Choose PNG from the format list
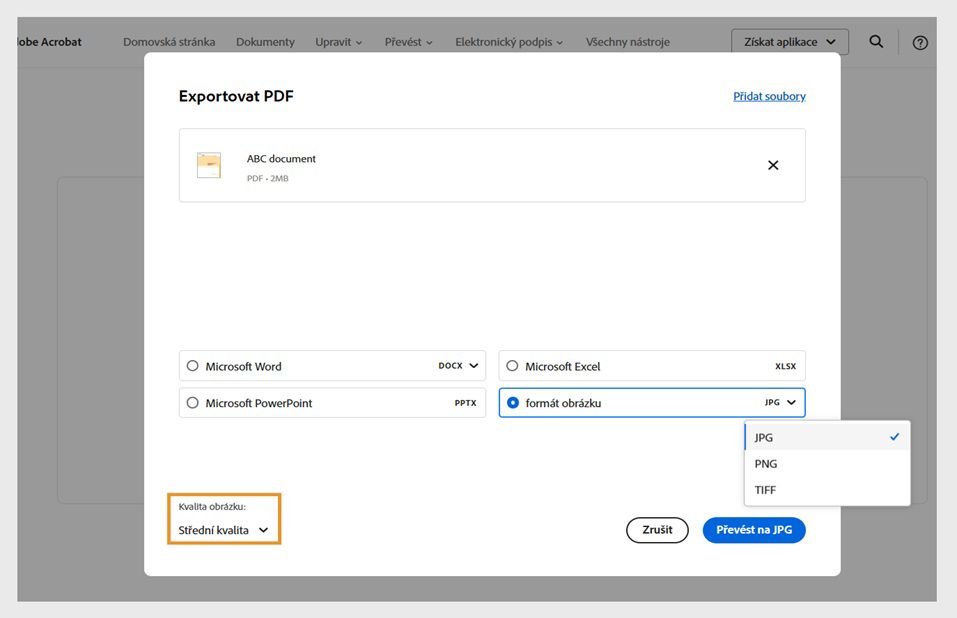This screenshot has width=957, height=618. pos(766,464)
